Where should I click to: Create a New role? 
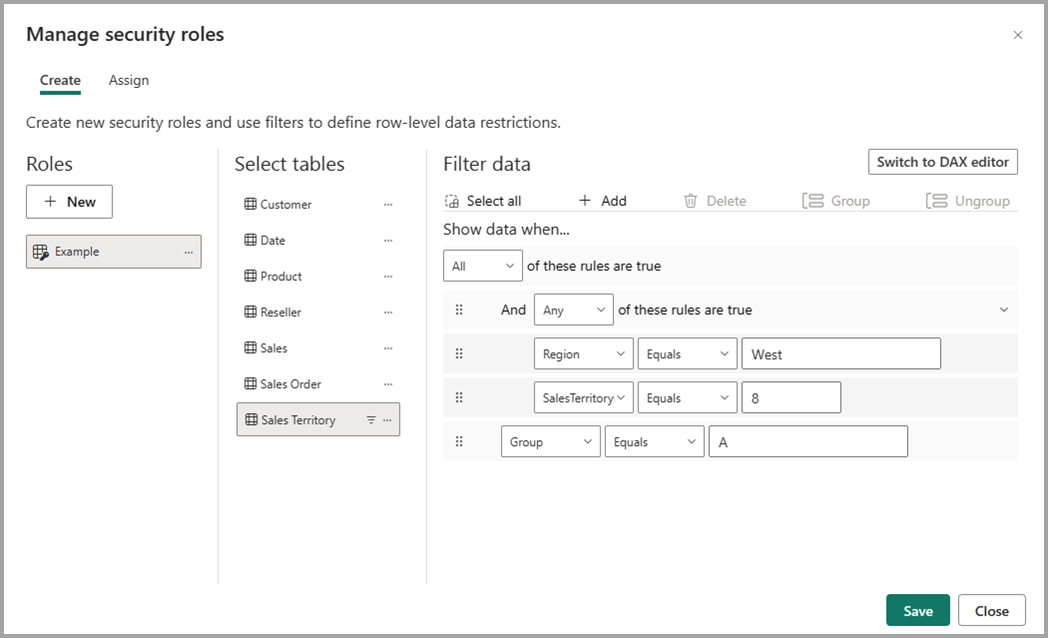tap(69, 202)
